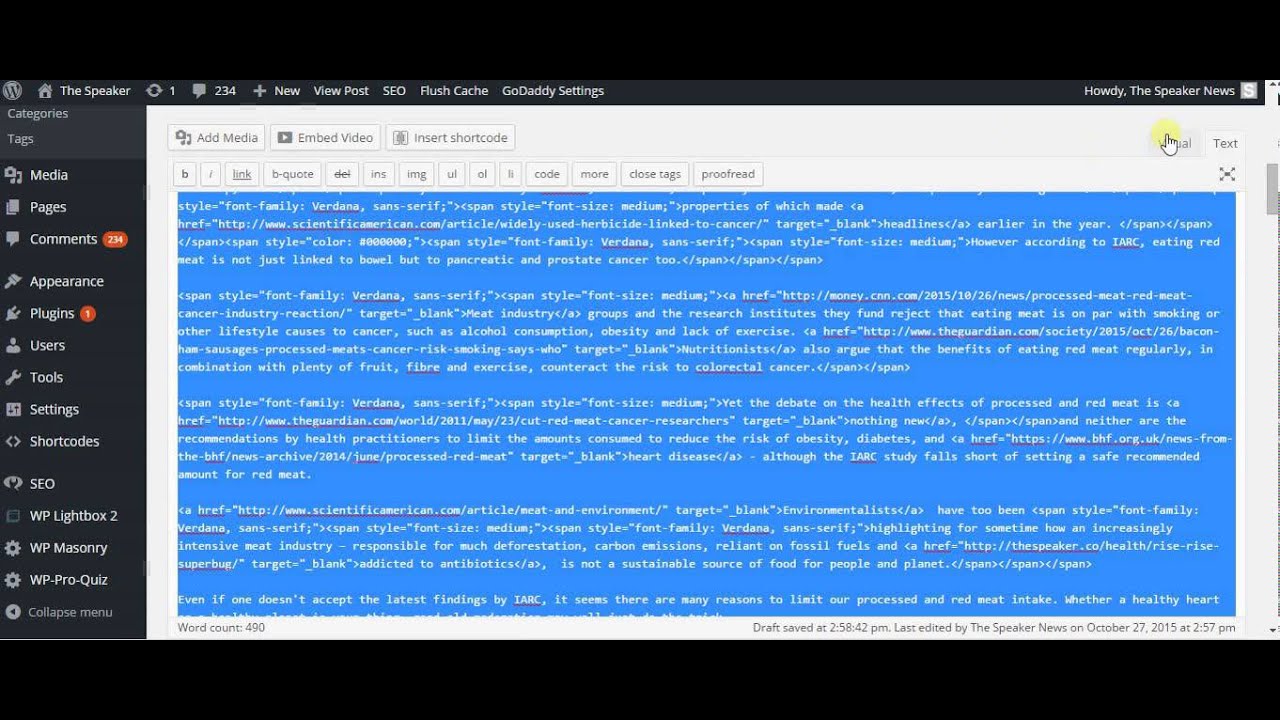Image resolution: width=1280 pixels, height=720 pixels.
Task: Click View Post in admin bar
Action: point(341,90)
